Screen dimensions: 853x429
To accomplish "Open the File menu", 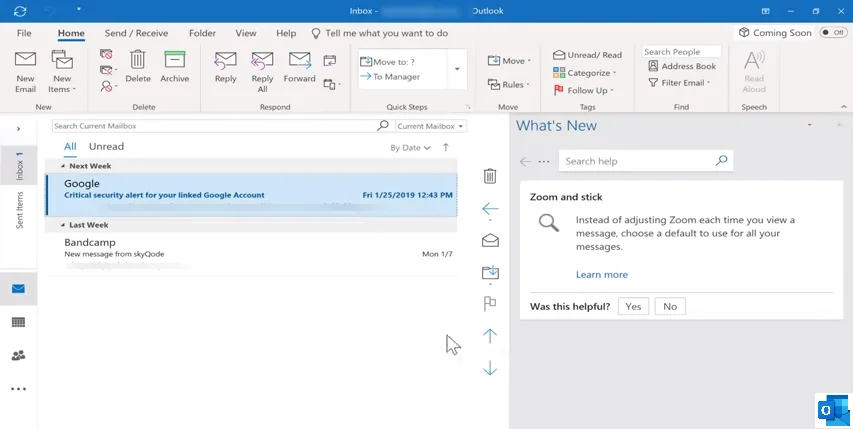I will coord(24,33).
